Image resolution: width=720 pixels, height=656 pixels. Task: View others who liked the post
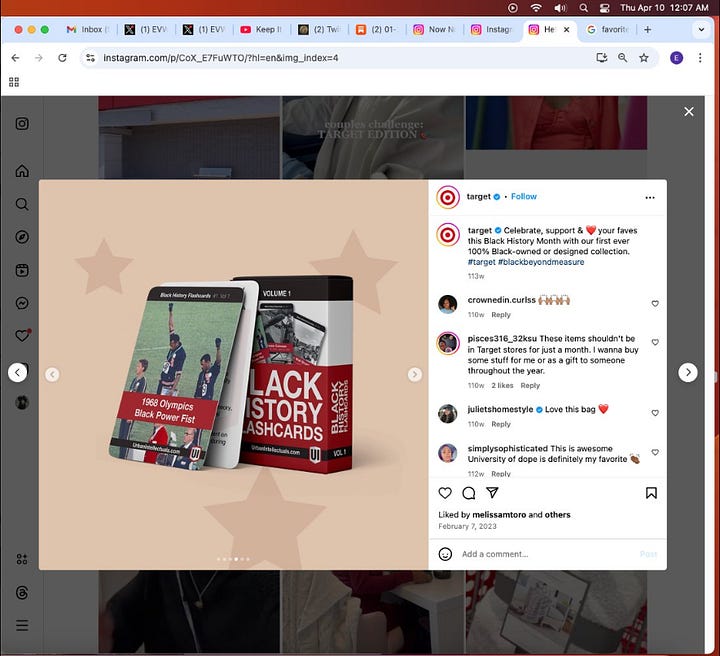557,515
